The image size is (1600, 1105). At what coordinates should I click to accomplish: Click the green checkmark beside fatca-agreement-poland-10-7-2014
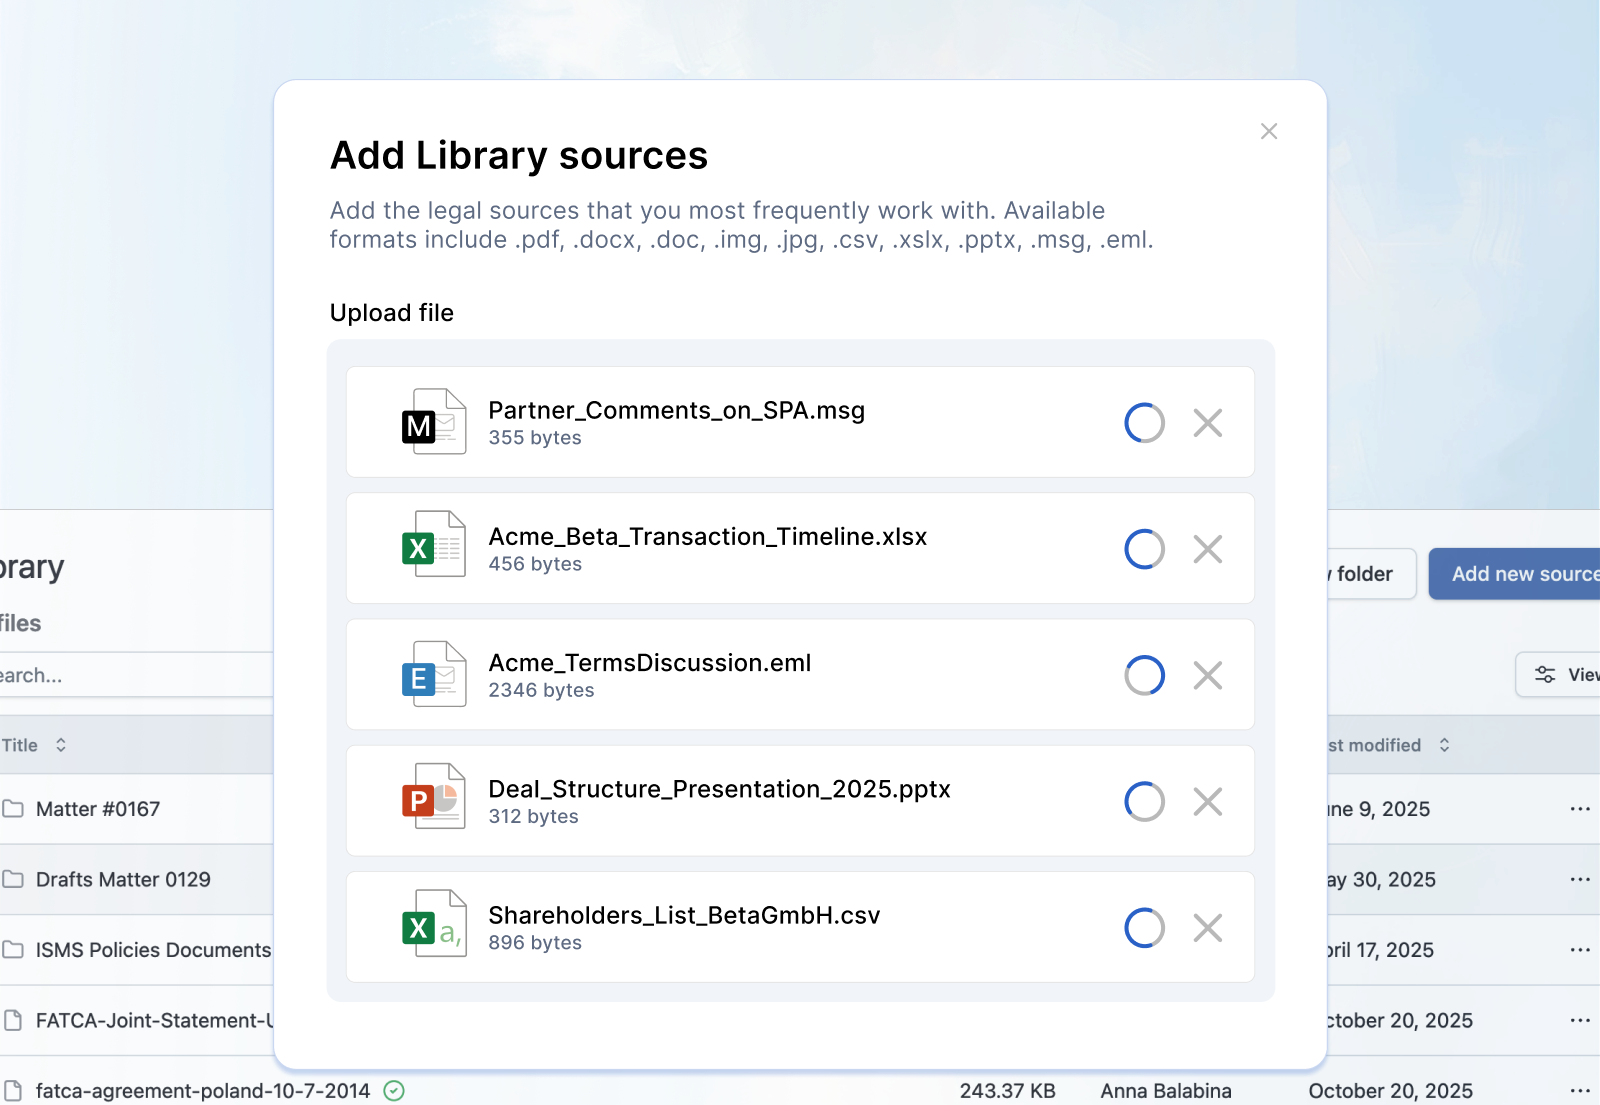pyautogui.click(x=392, y=1091)
